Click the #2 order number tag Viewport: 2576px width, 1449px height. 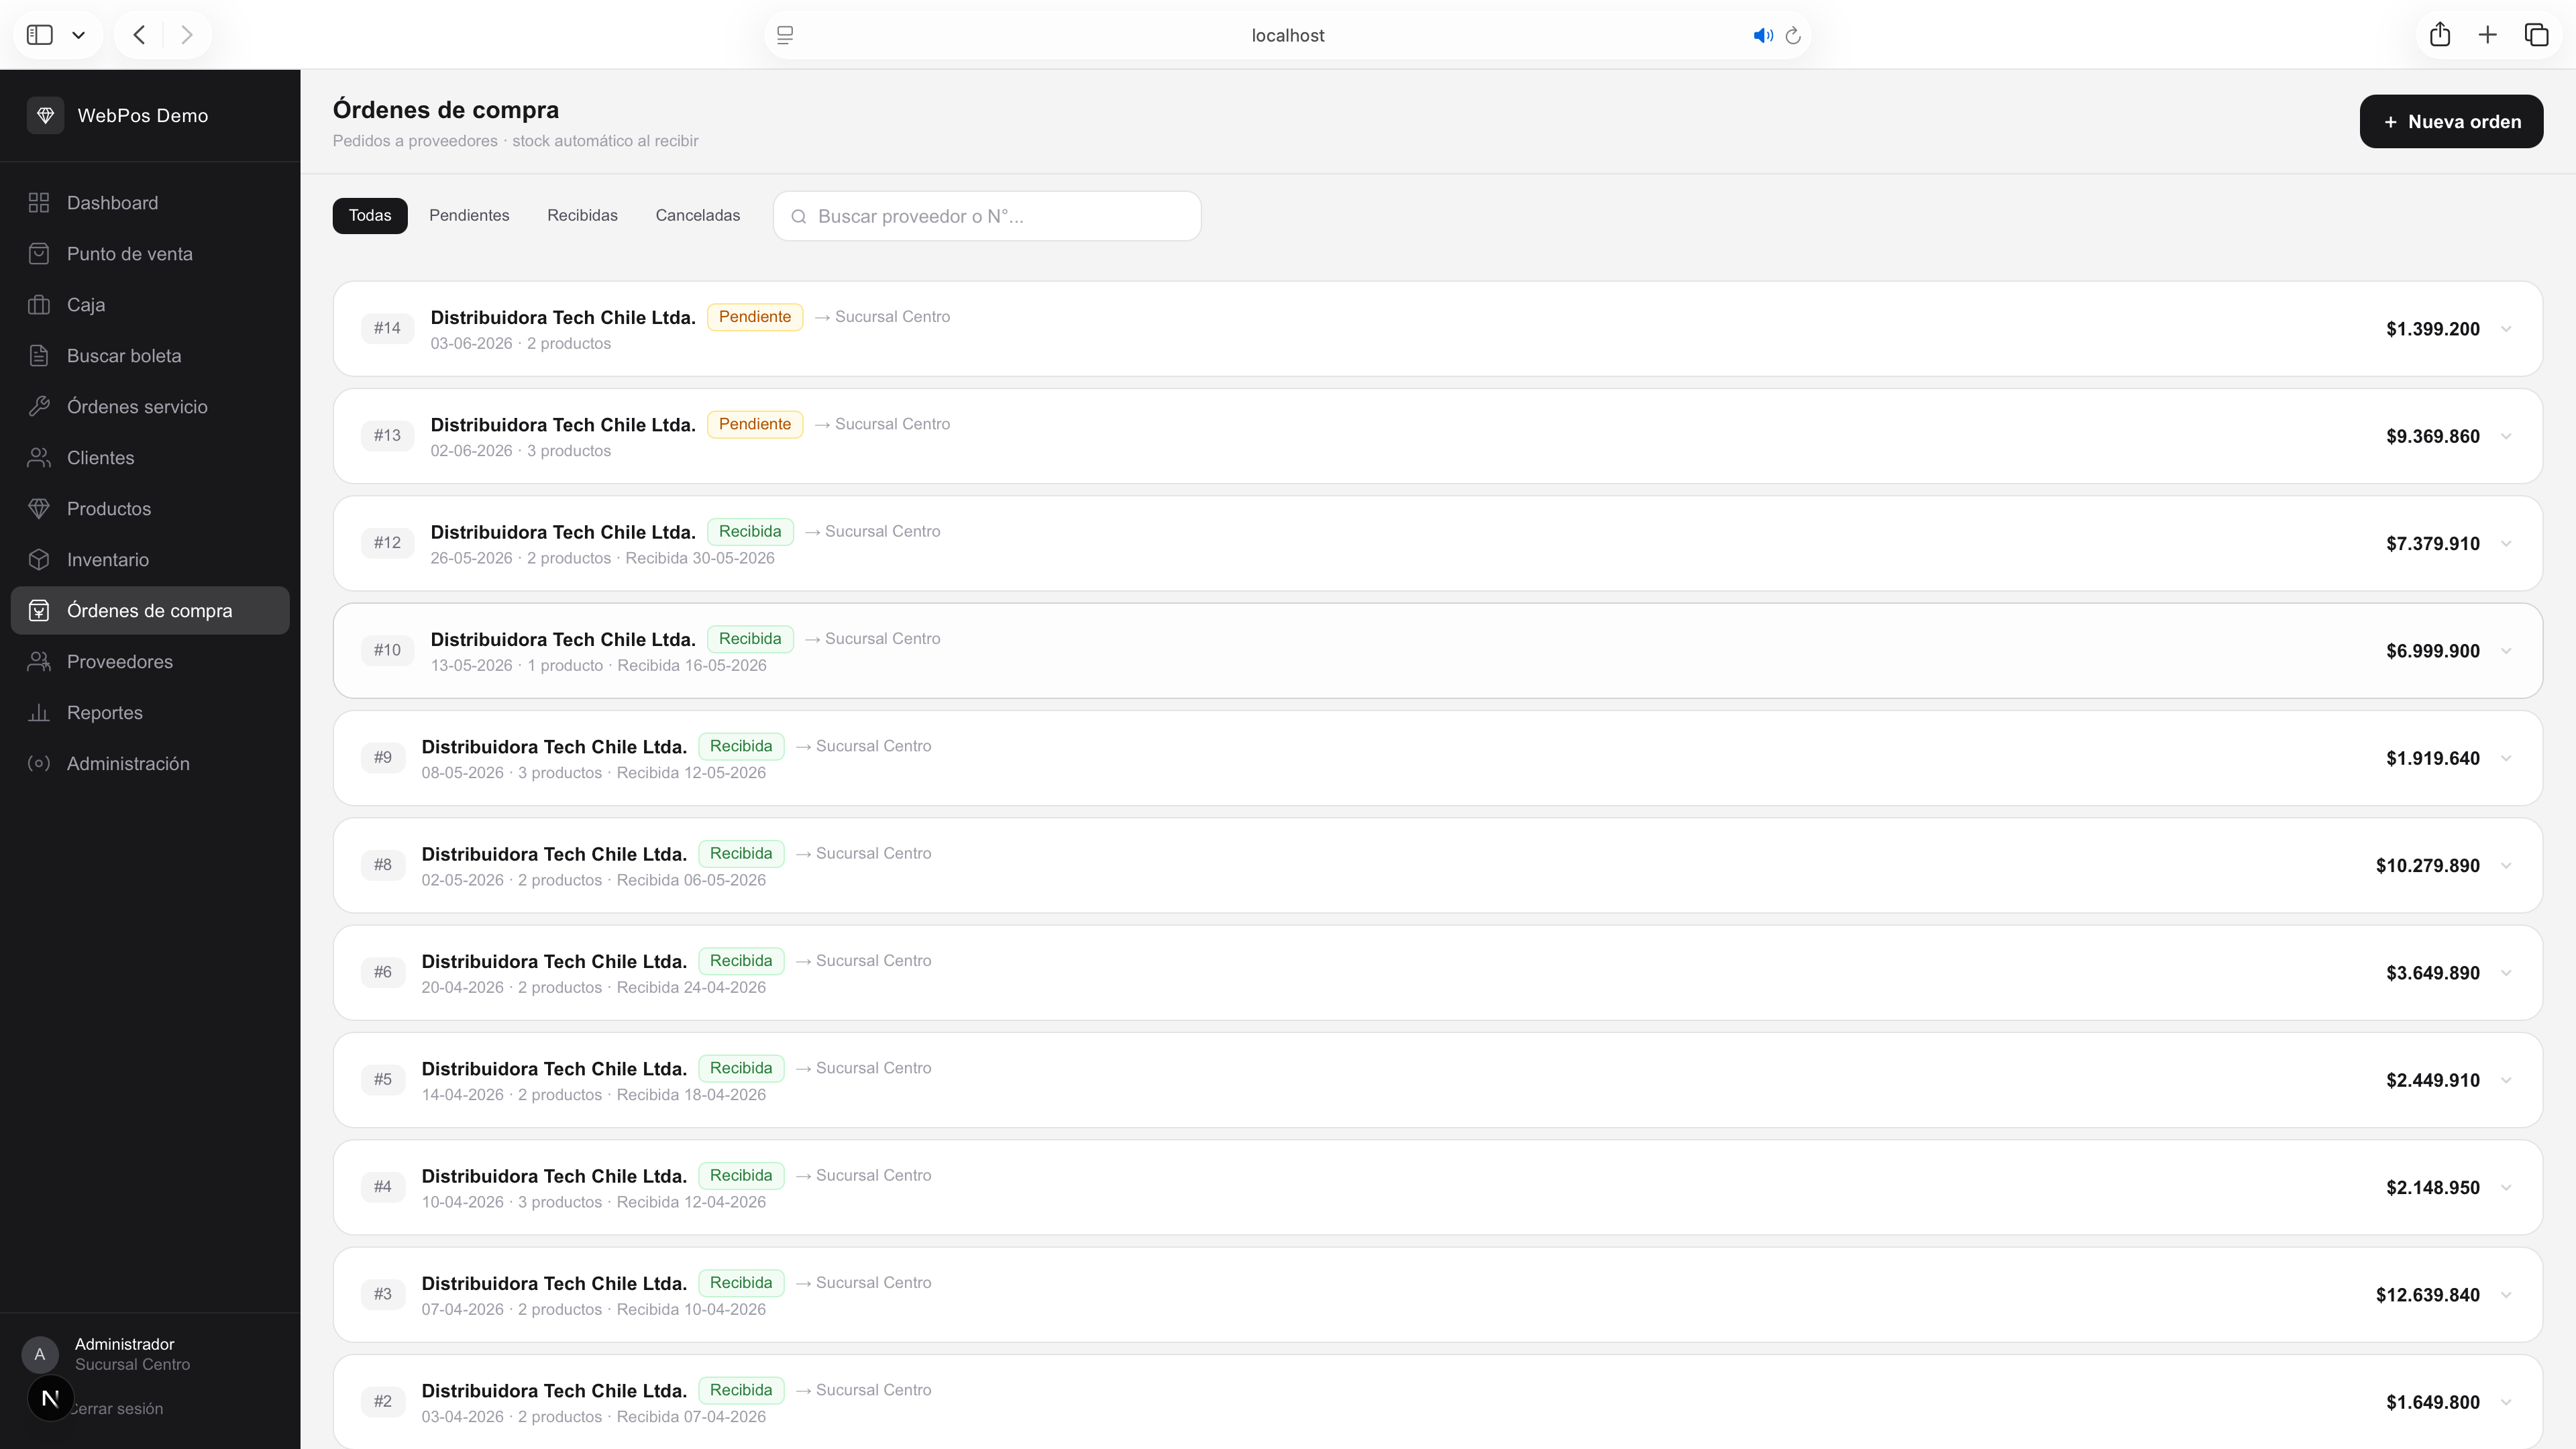[x=383, y=1402]
